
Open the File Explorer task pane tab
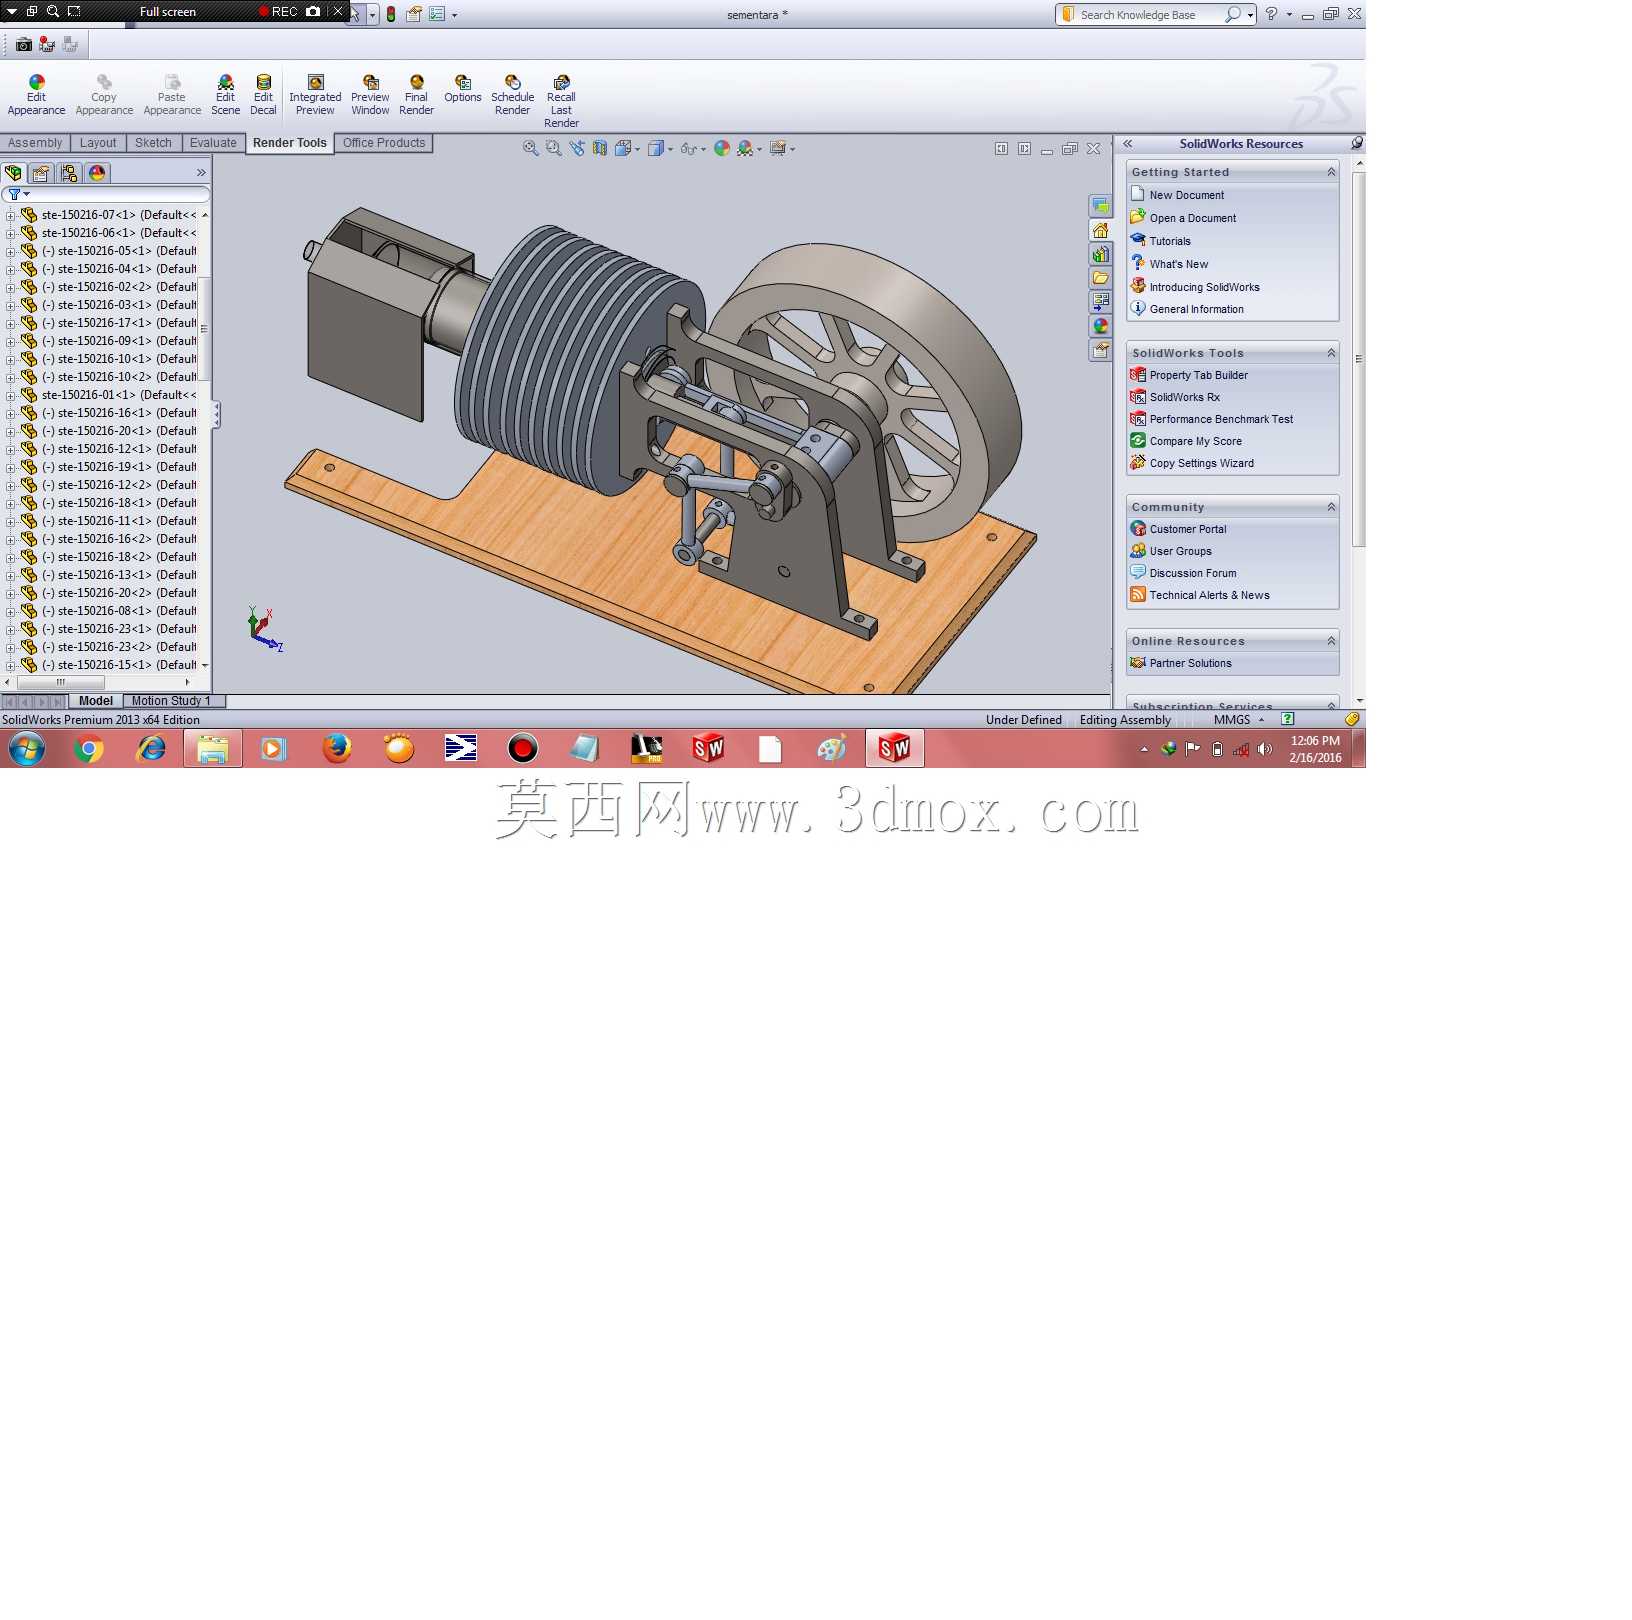pyautogui.click(x=1100, y=278)
